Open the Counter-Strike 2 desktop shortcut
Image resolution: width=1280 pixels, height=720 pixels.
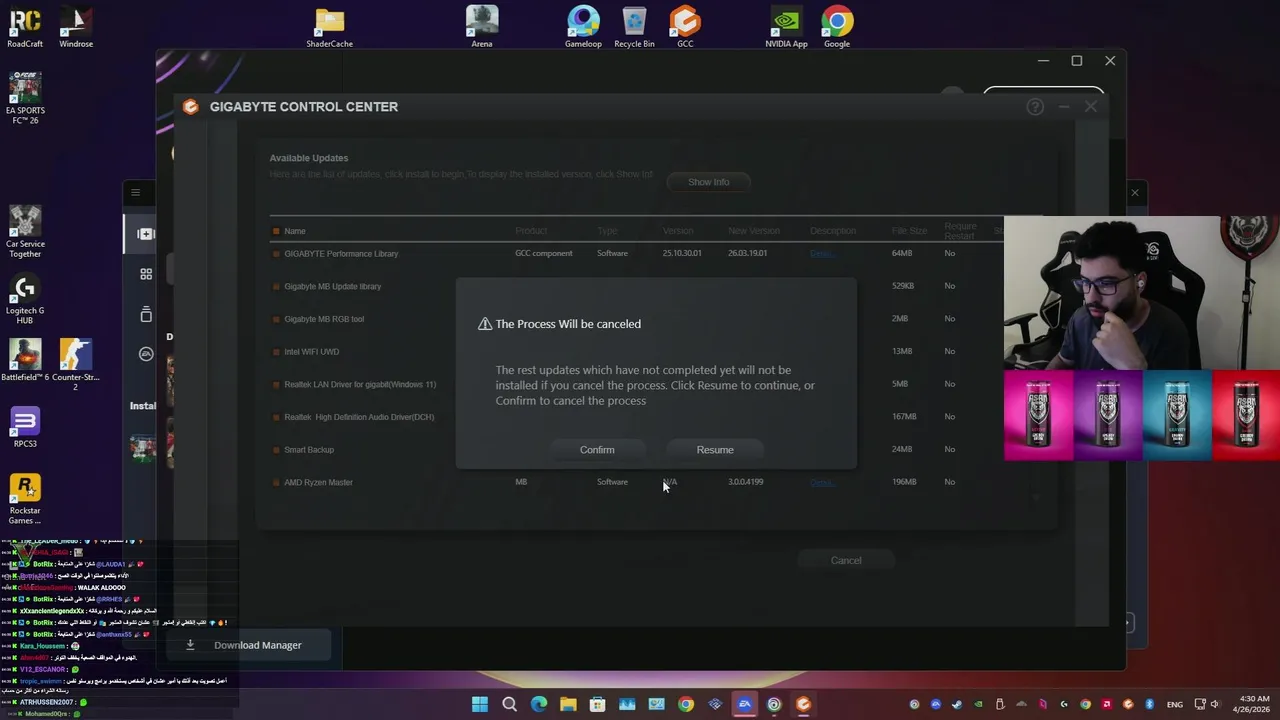click(x=76, y=365)
